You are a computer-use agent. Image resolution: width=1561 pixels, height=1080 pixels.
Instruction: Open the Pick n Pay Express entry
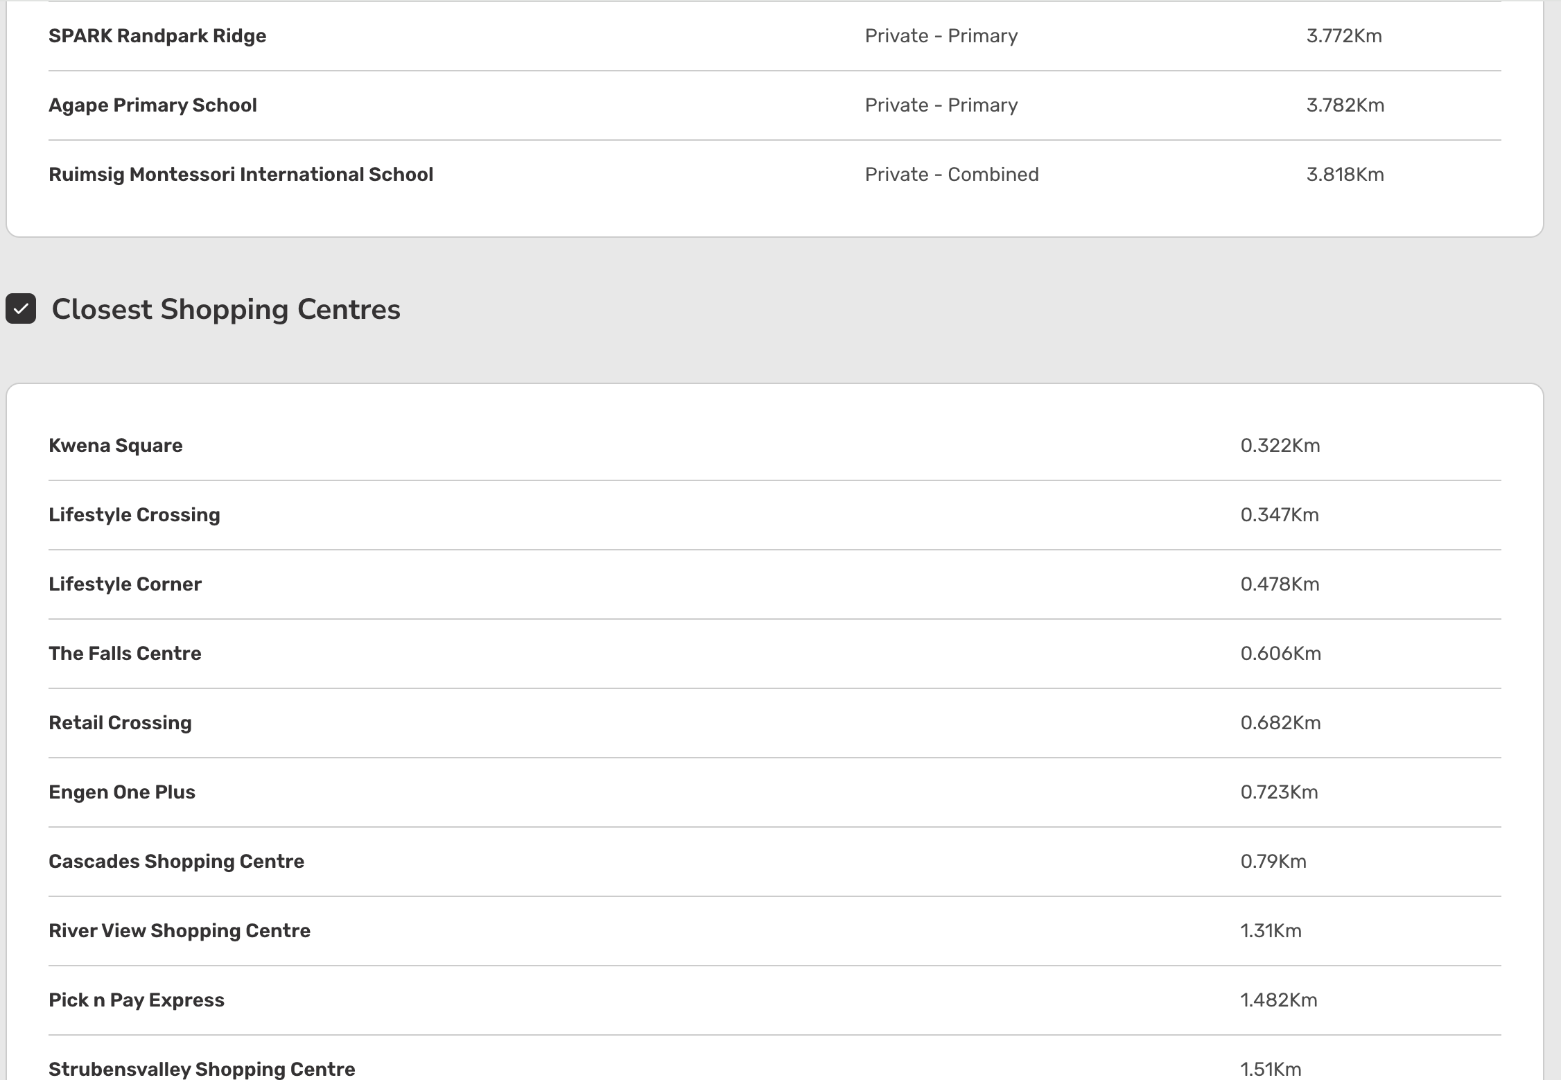click(x=136, y=1000)
